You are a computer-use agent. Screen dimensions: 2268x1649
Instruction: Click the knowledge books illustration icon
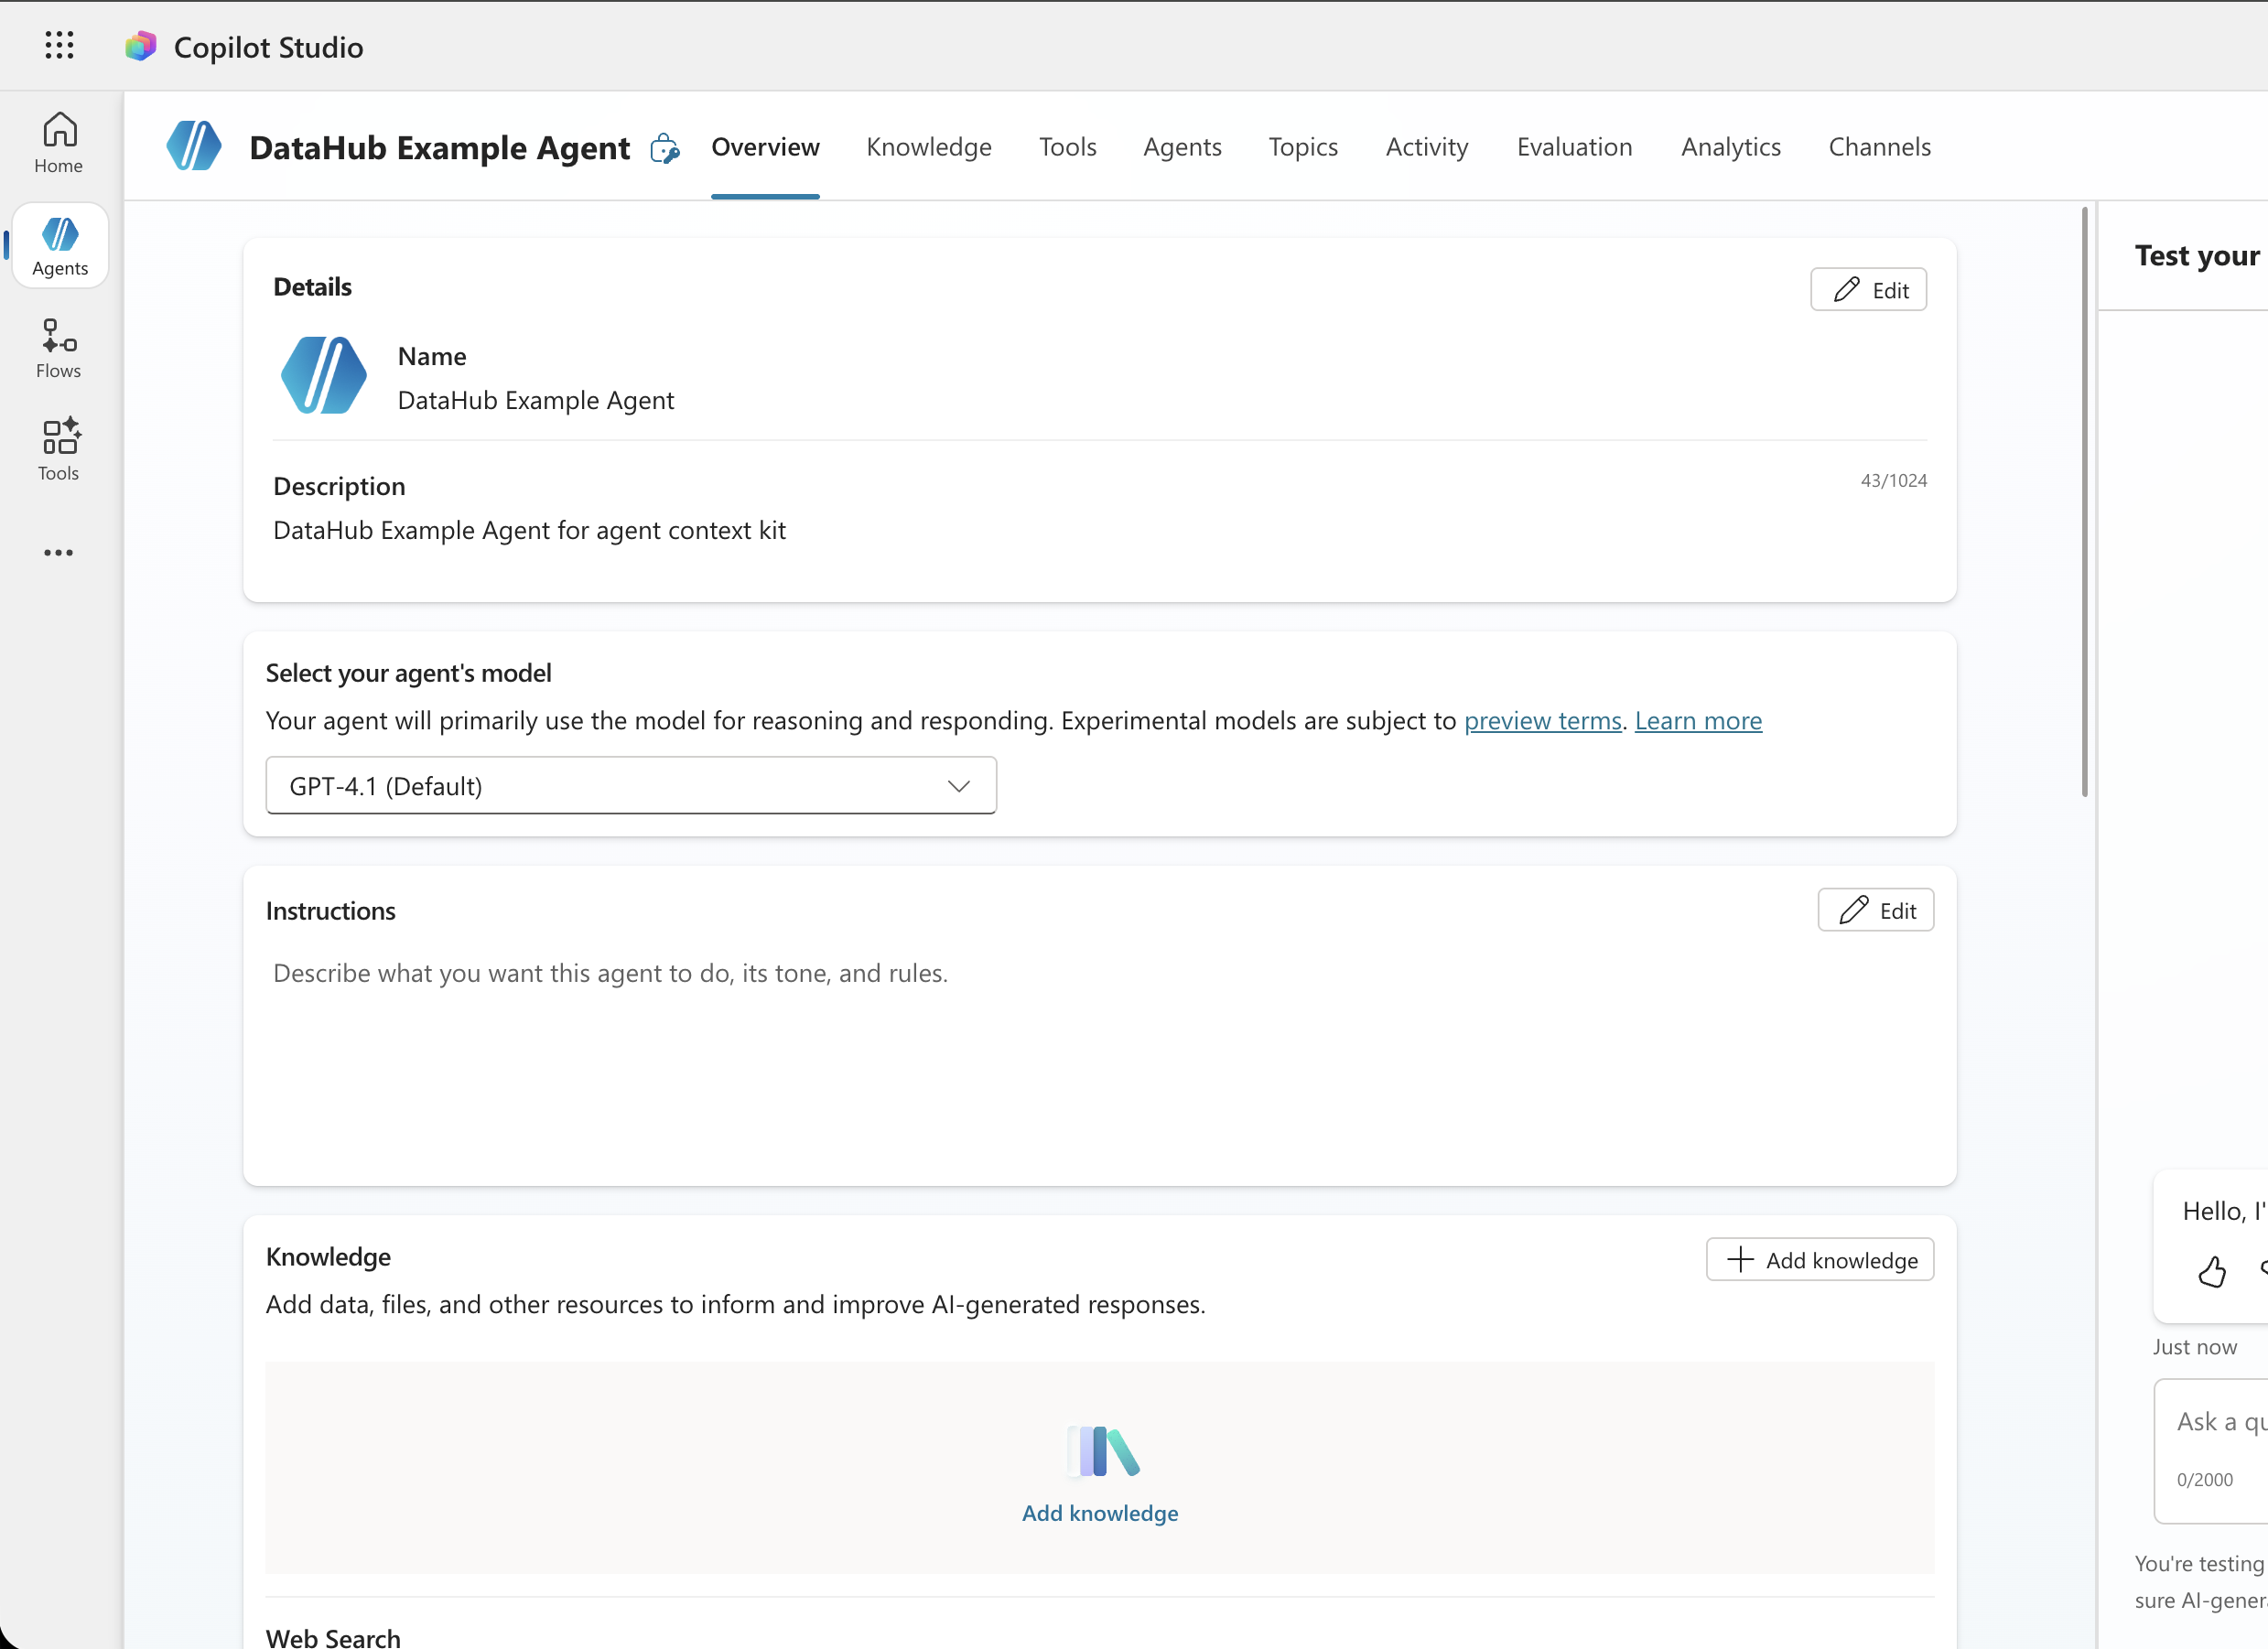(x=1101, y=1451)
